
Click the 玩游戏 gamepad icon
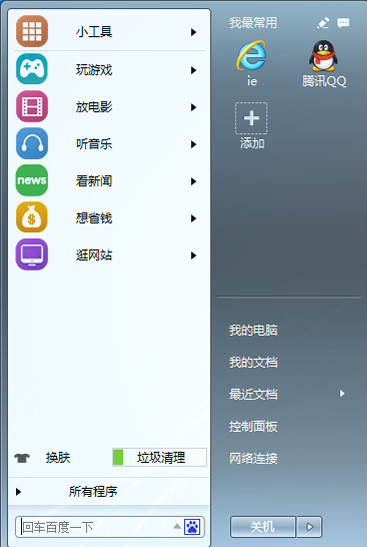(x=32, y=69)
